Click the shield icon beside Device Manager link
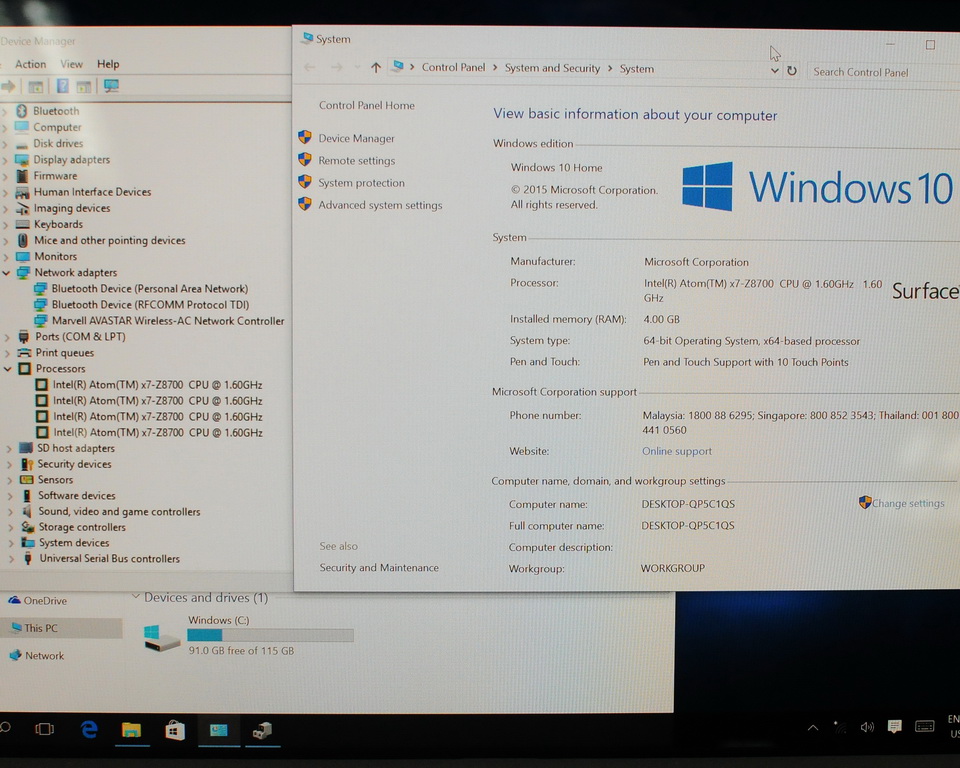The image size is (960, 768). click(x=305, y=137)
